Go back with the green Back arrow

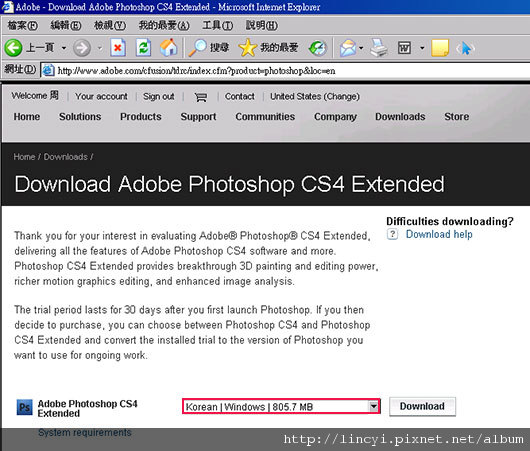click(x=13, y=48)
